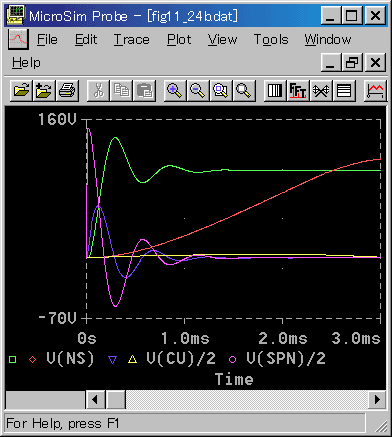Image resolution: width=392 pixels, height=437 pixels.
Task: Click the Zoom Area magnifier icon
Action: (x=221, y=91)
